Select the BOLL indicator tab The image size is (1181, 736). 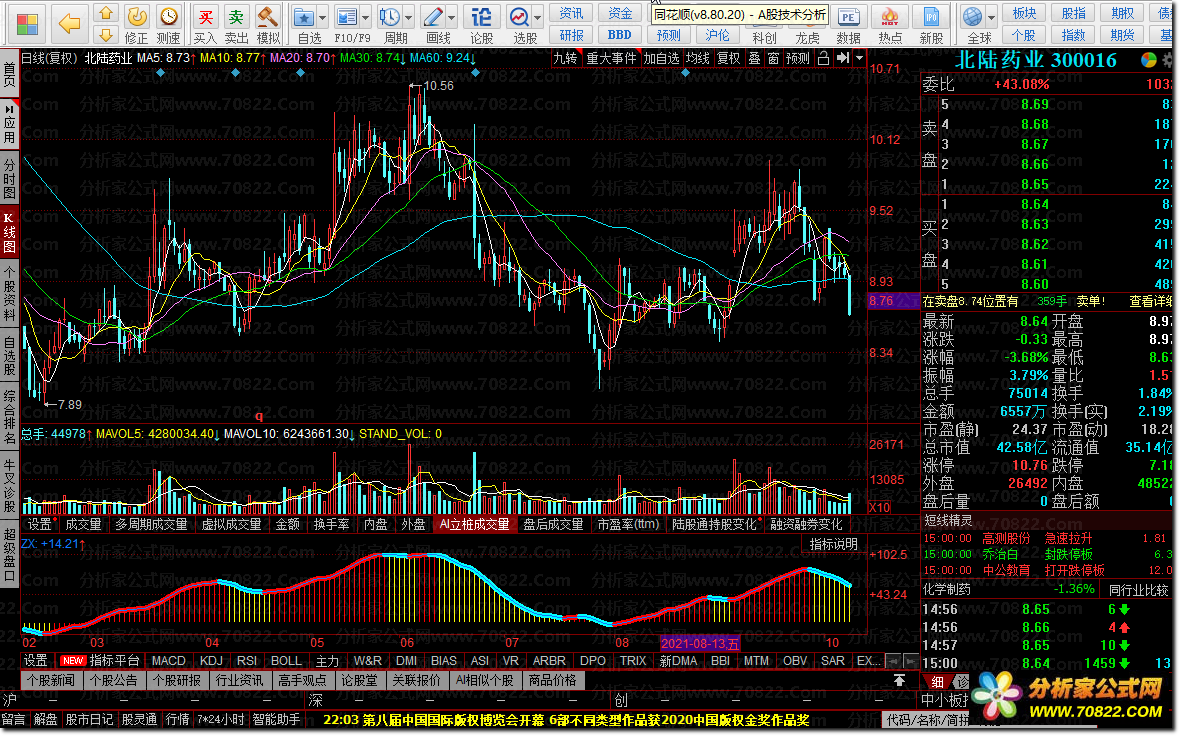[x=286, y=661]
